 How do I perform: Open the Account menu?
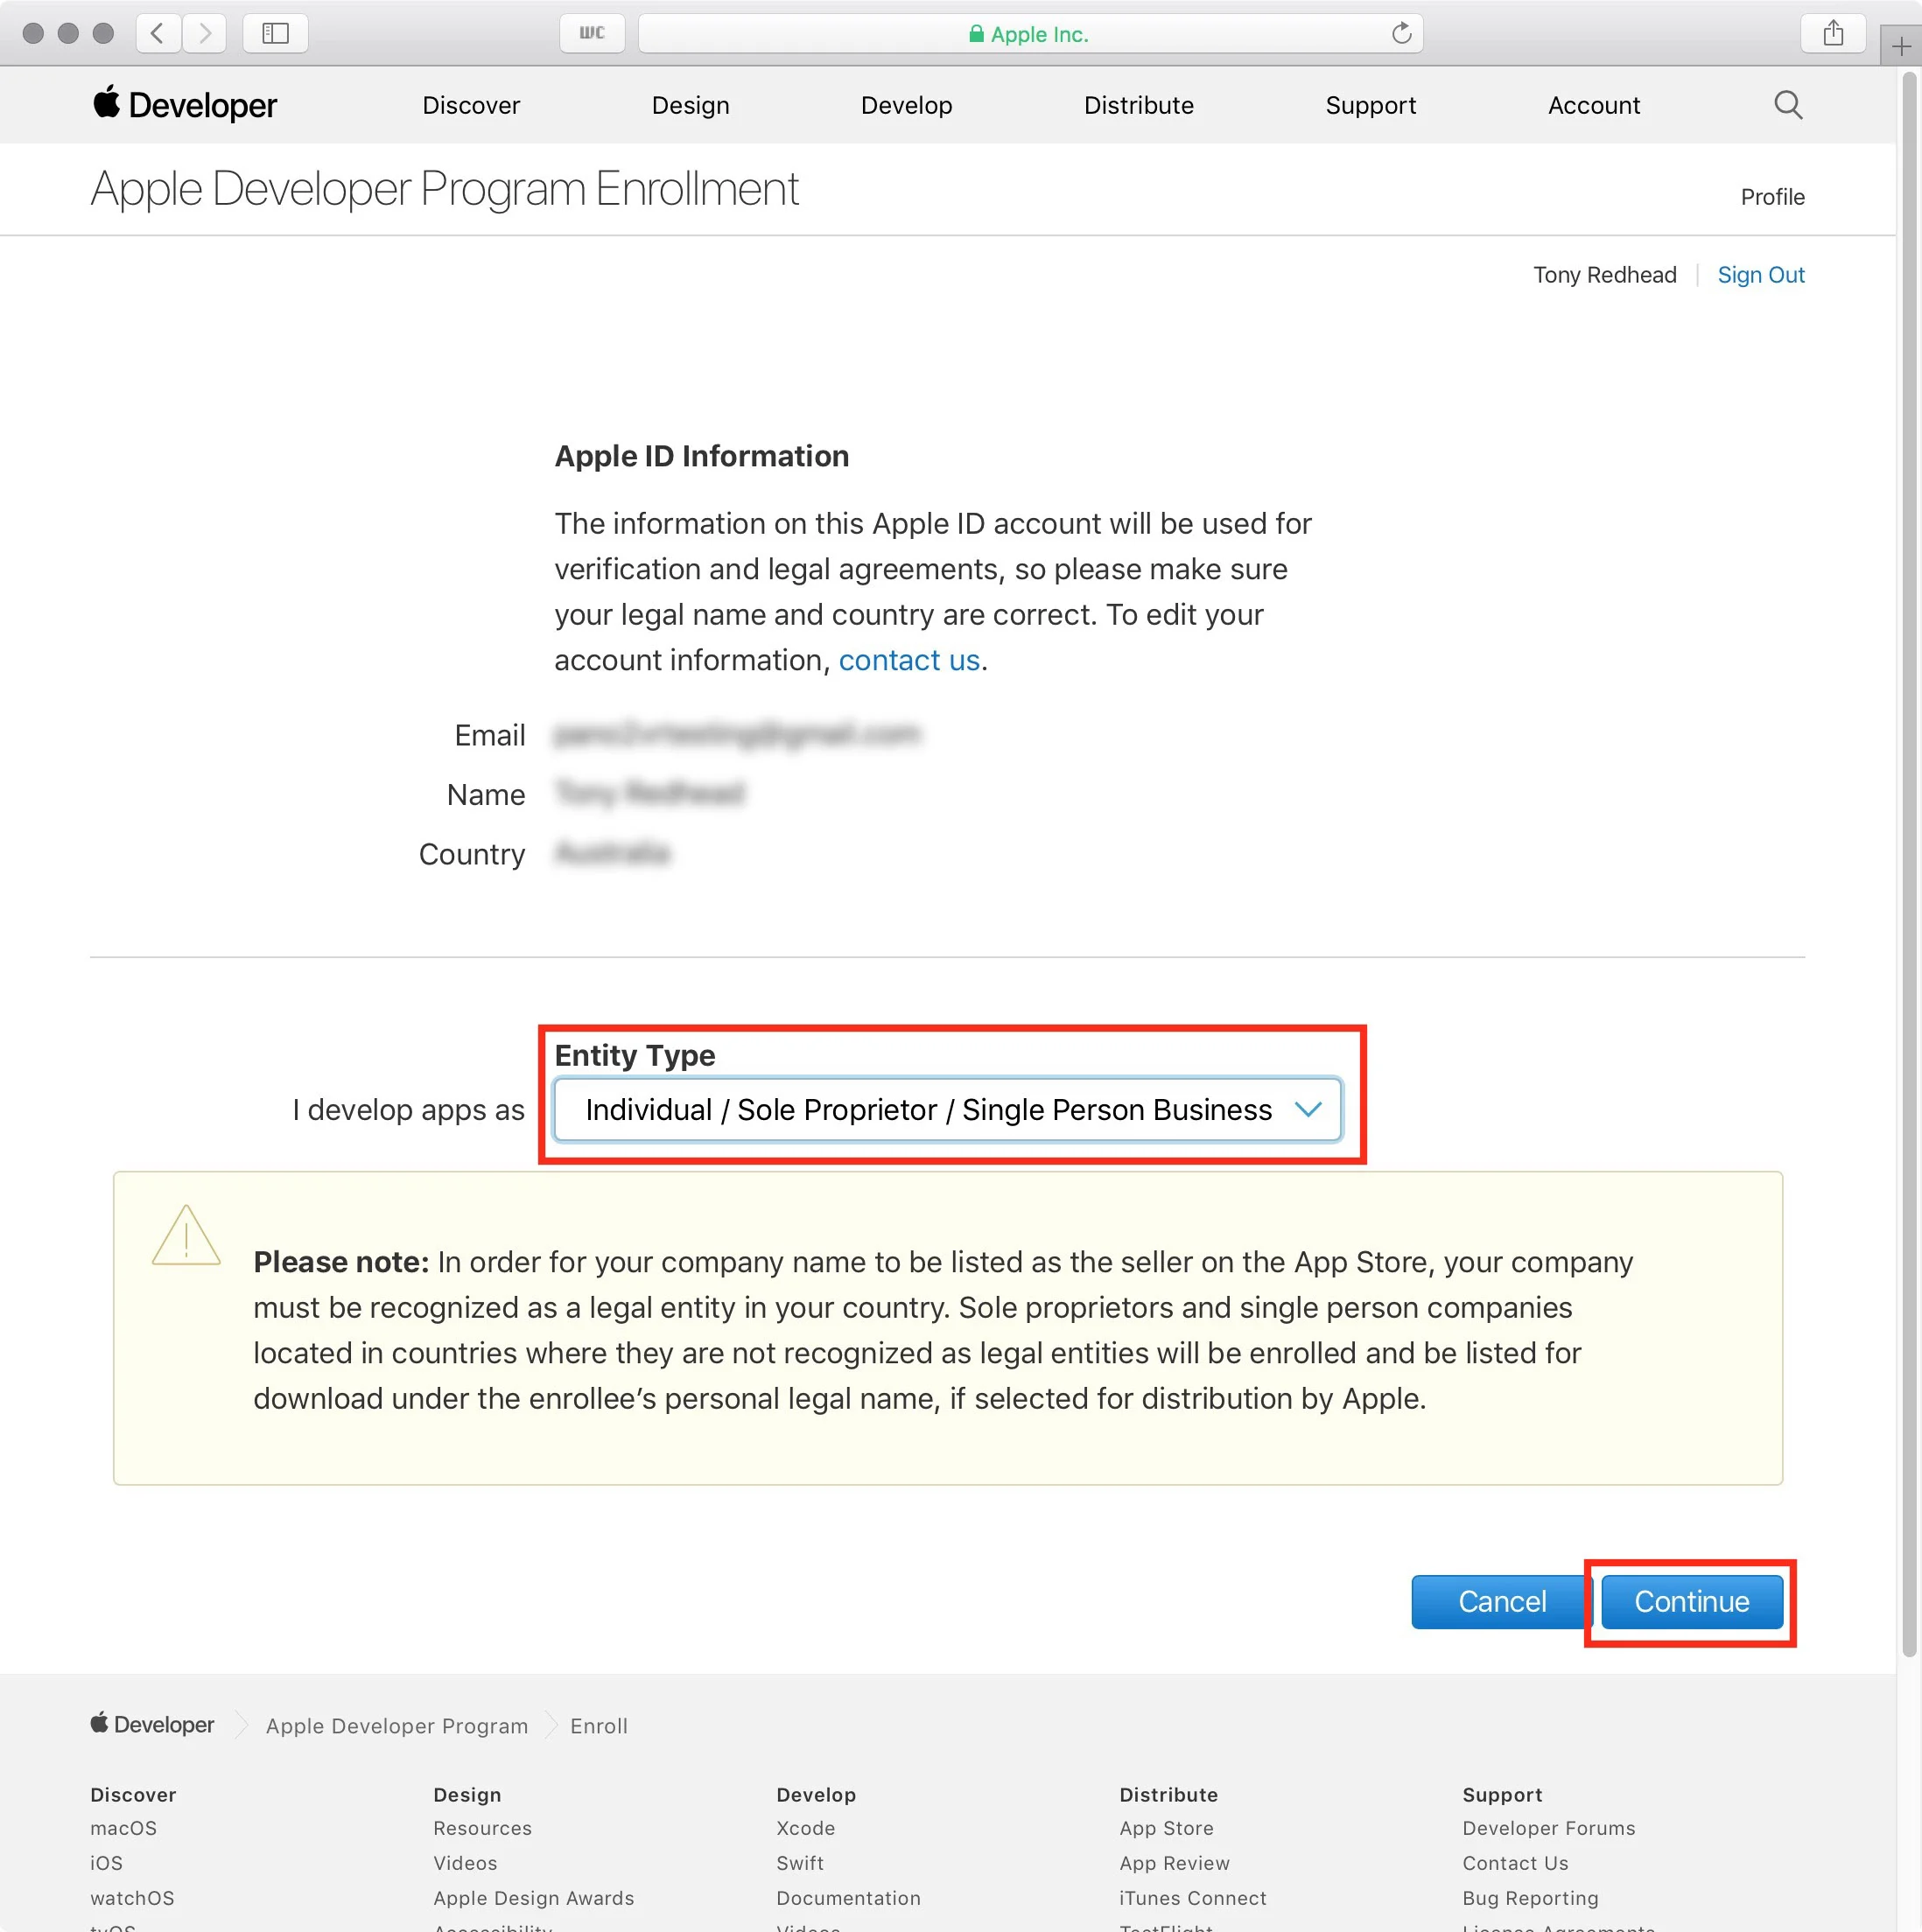(x=1593, y=105)
